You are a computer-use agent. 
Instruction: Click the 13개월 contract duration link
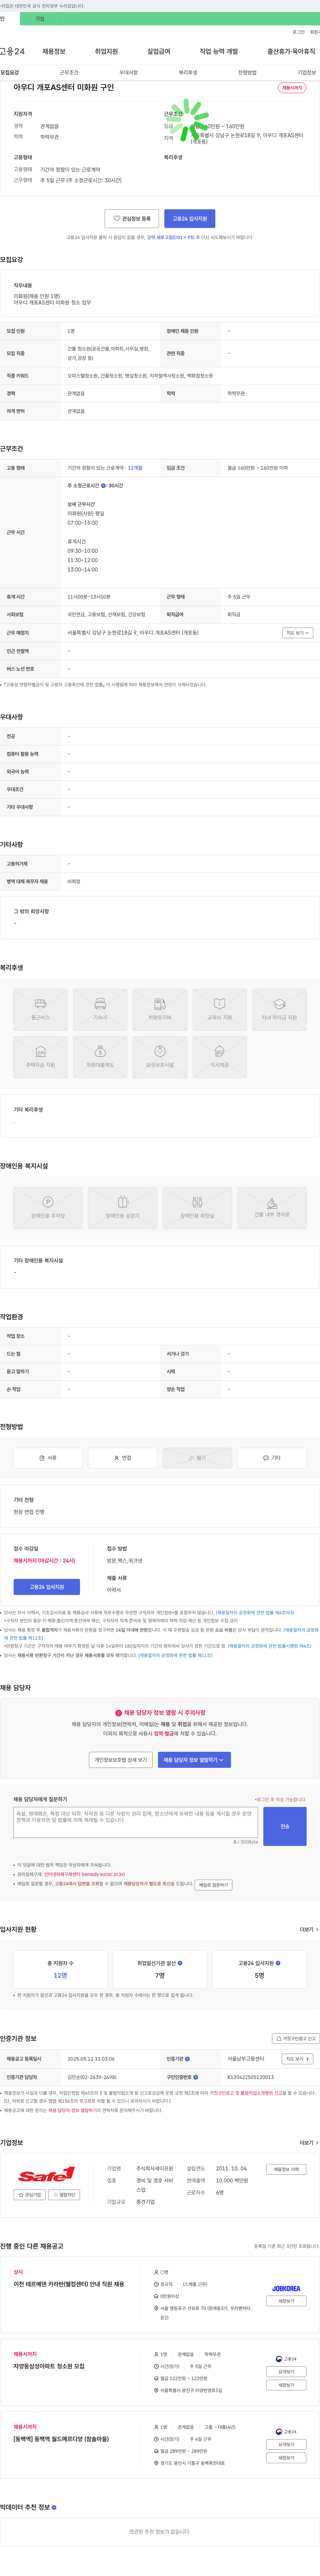(135, 468)
